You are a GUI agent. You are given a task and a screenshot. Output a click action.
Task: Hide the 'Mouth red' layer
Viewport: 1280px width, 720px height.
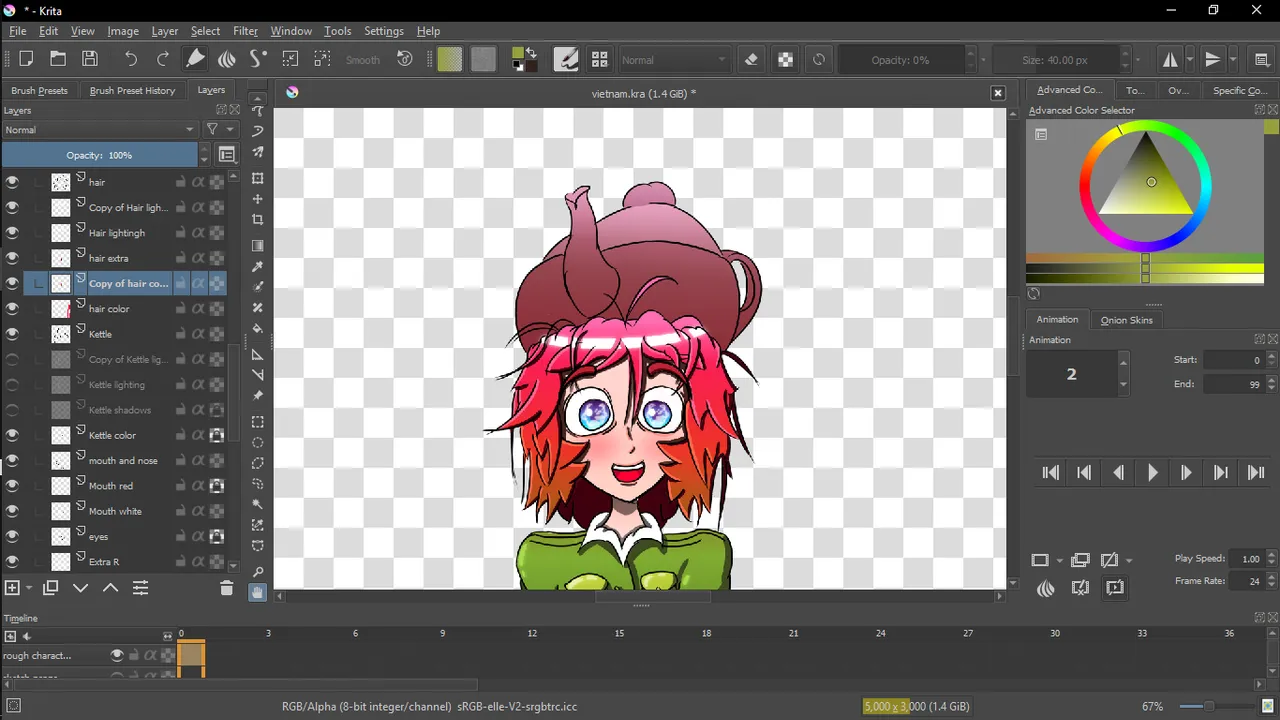[12, 486]
